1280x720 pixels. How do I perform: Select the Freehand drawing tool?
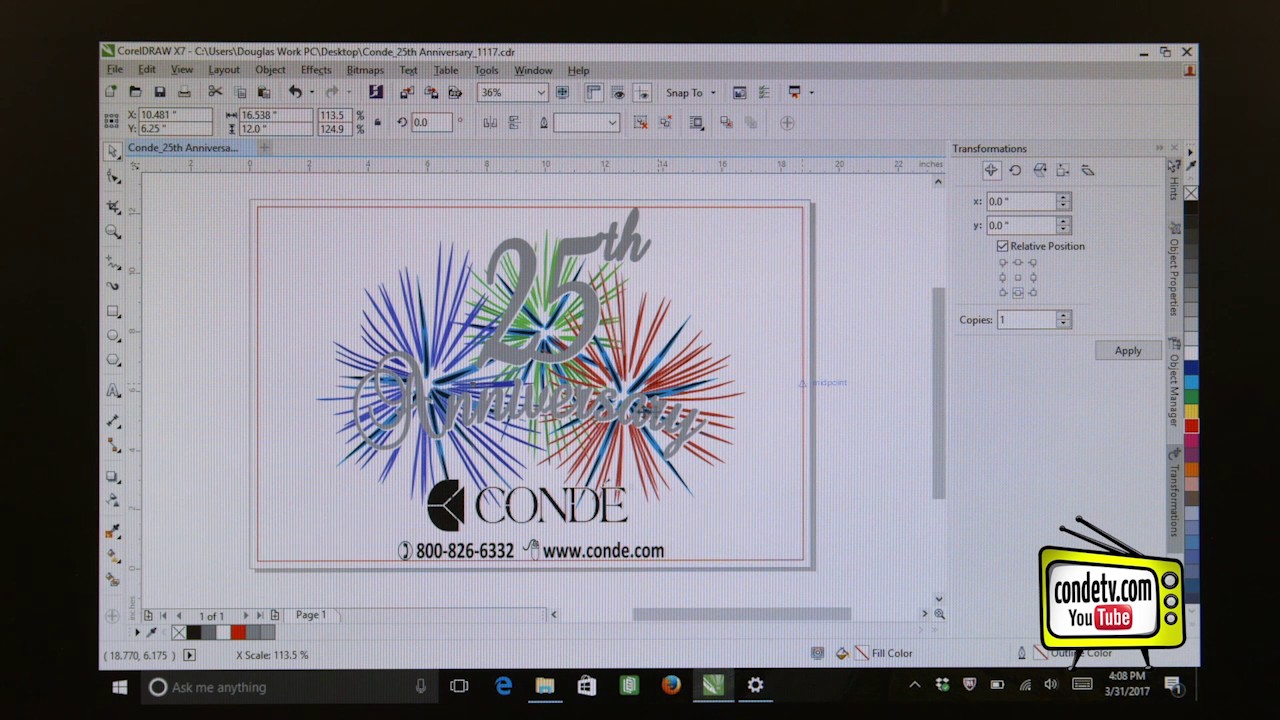click(113, 262)
